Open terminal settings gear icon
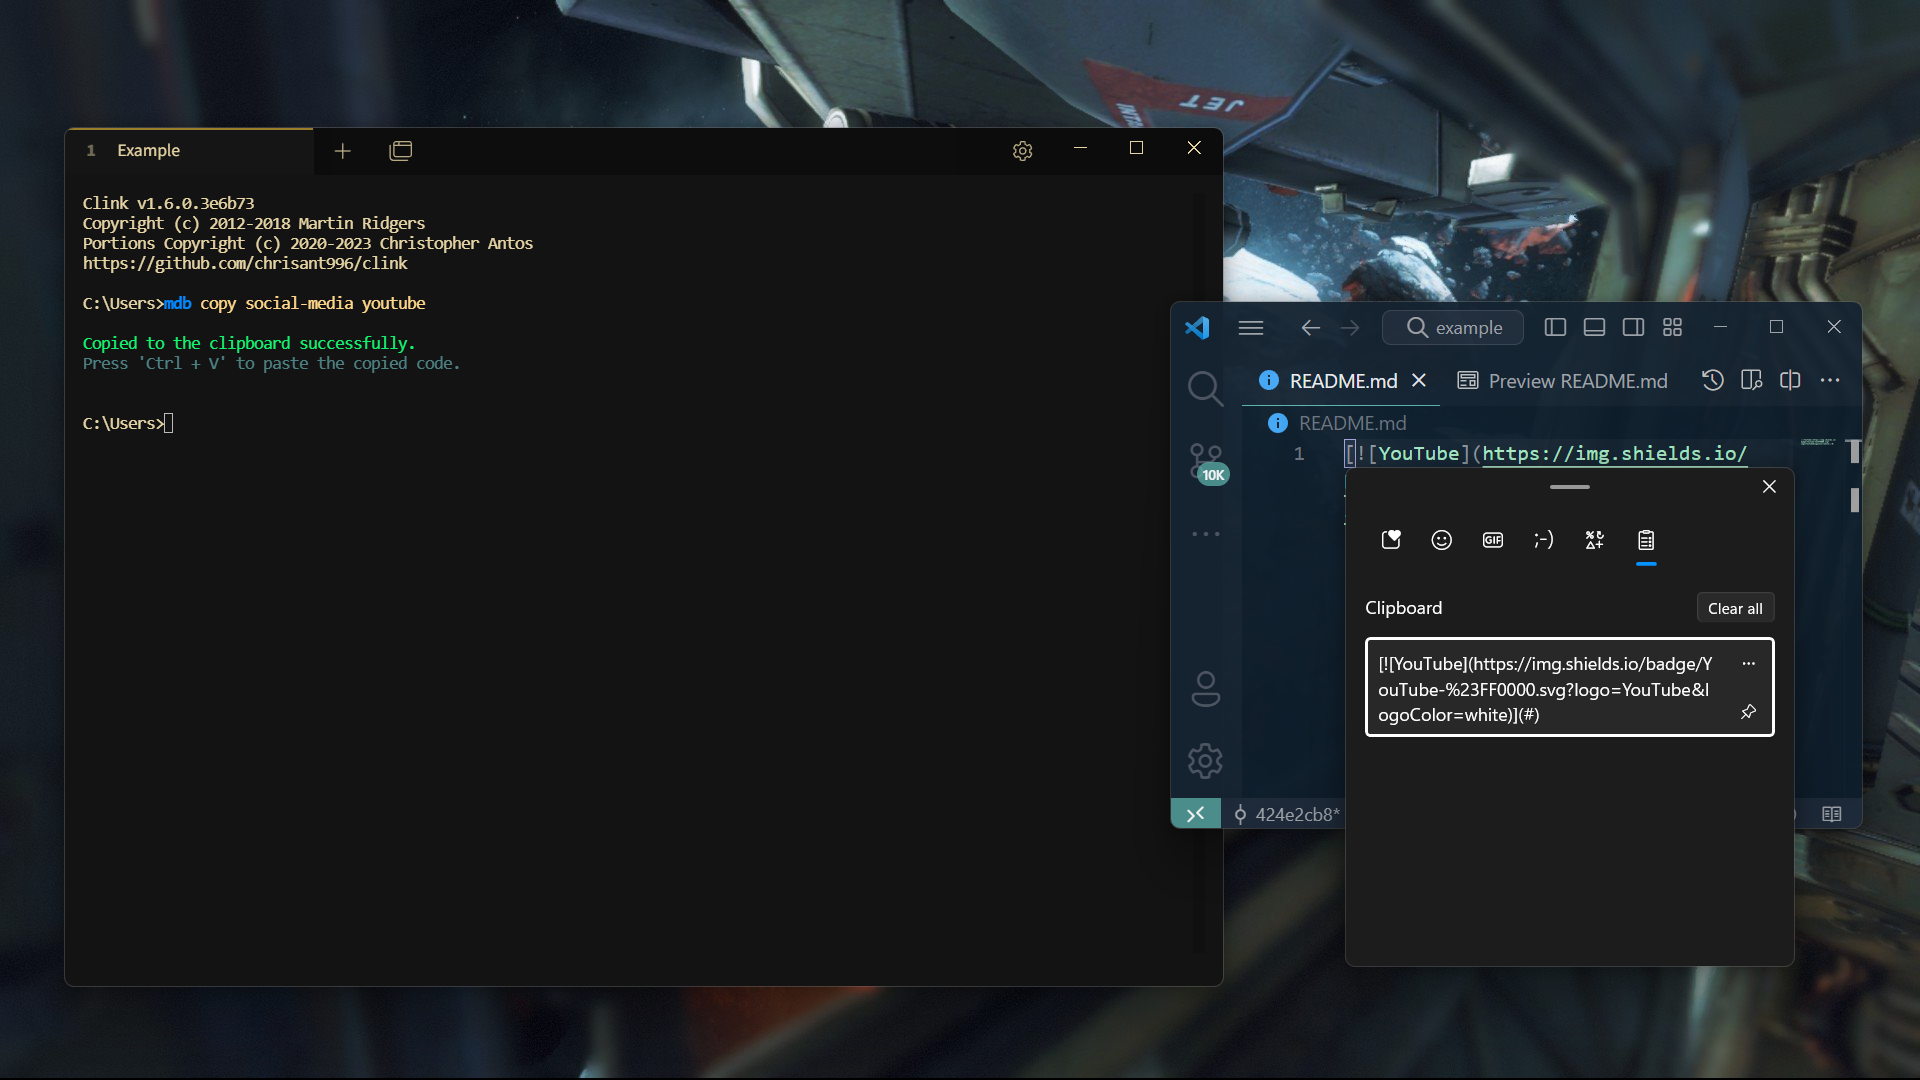The height and width of the screenshot is (1080, 1920). [x=1022, y=150]
